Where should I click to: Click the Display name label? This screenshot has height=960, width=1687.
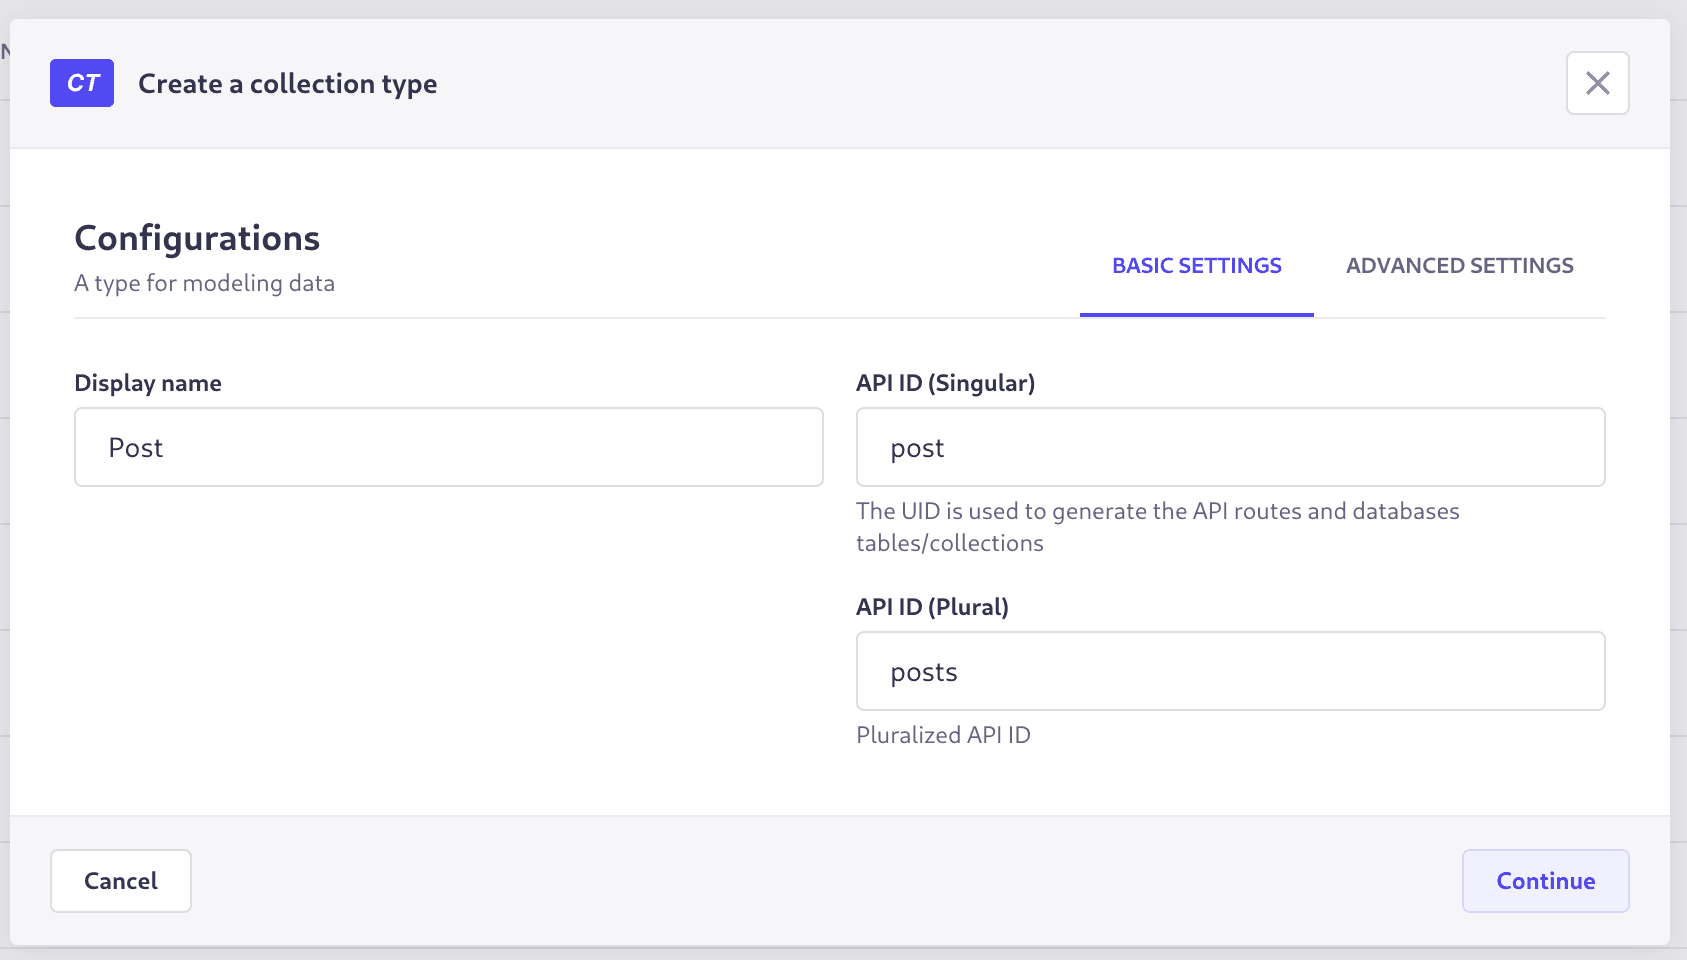[x=148, y=383]
